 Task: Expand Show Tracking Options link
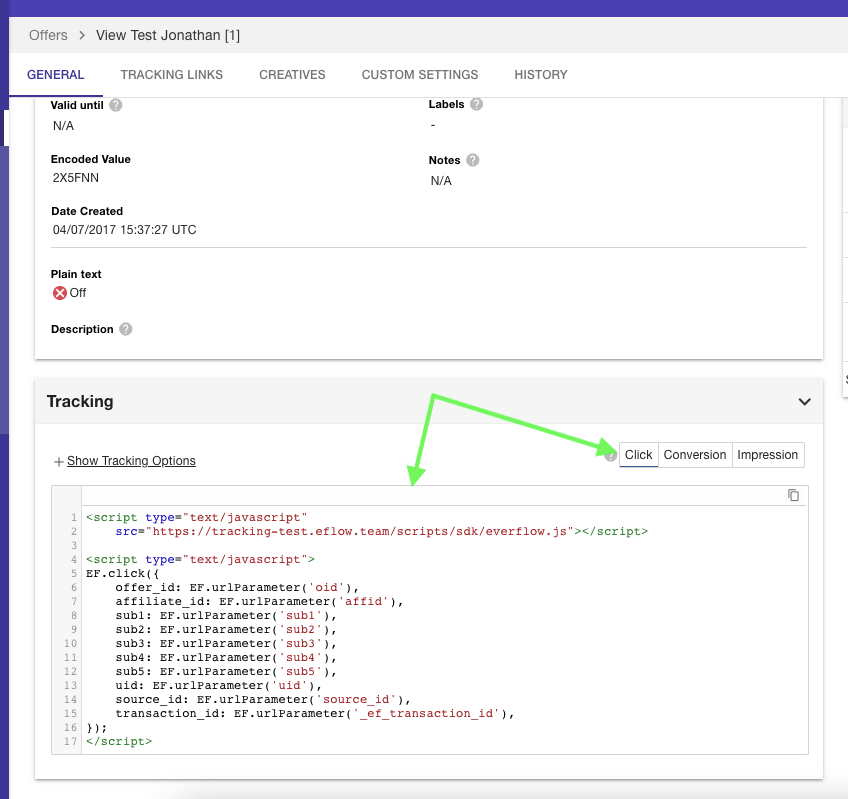pos(131,461)
